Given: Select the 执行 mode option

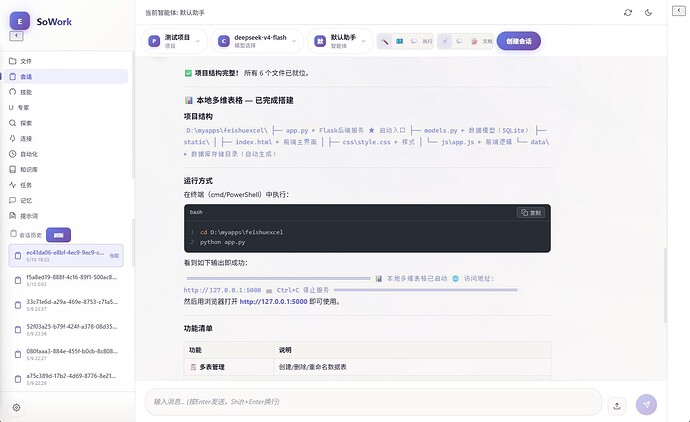Looking at the screenshot, I should pyautogui.click(x=427, y=41).
